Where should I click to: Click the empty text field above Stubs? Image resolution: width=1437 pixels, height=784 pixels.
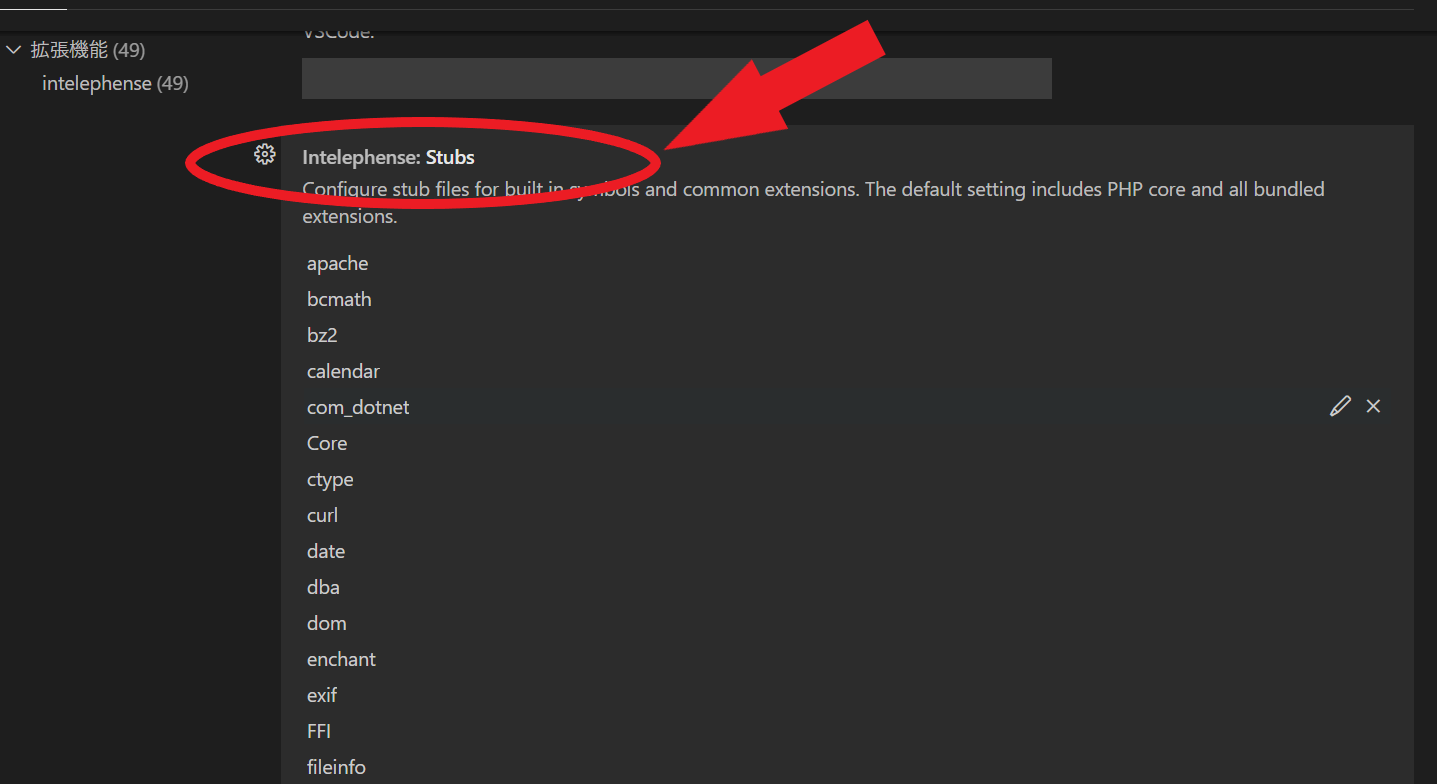[677, 78]
